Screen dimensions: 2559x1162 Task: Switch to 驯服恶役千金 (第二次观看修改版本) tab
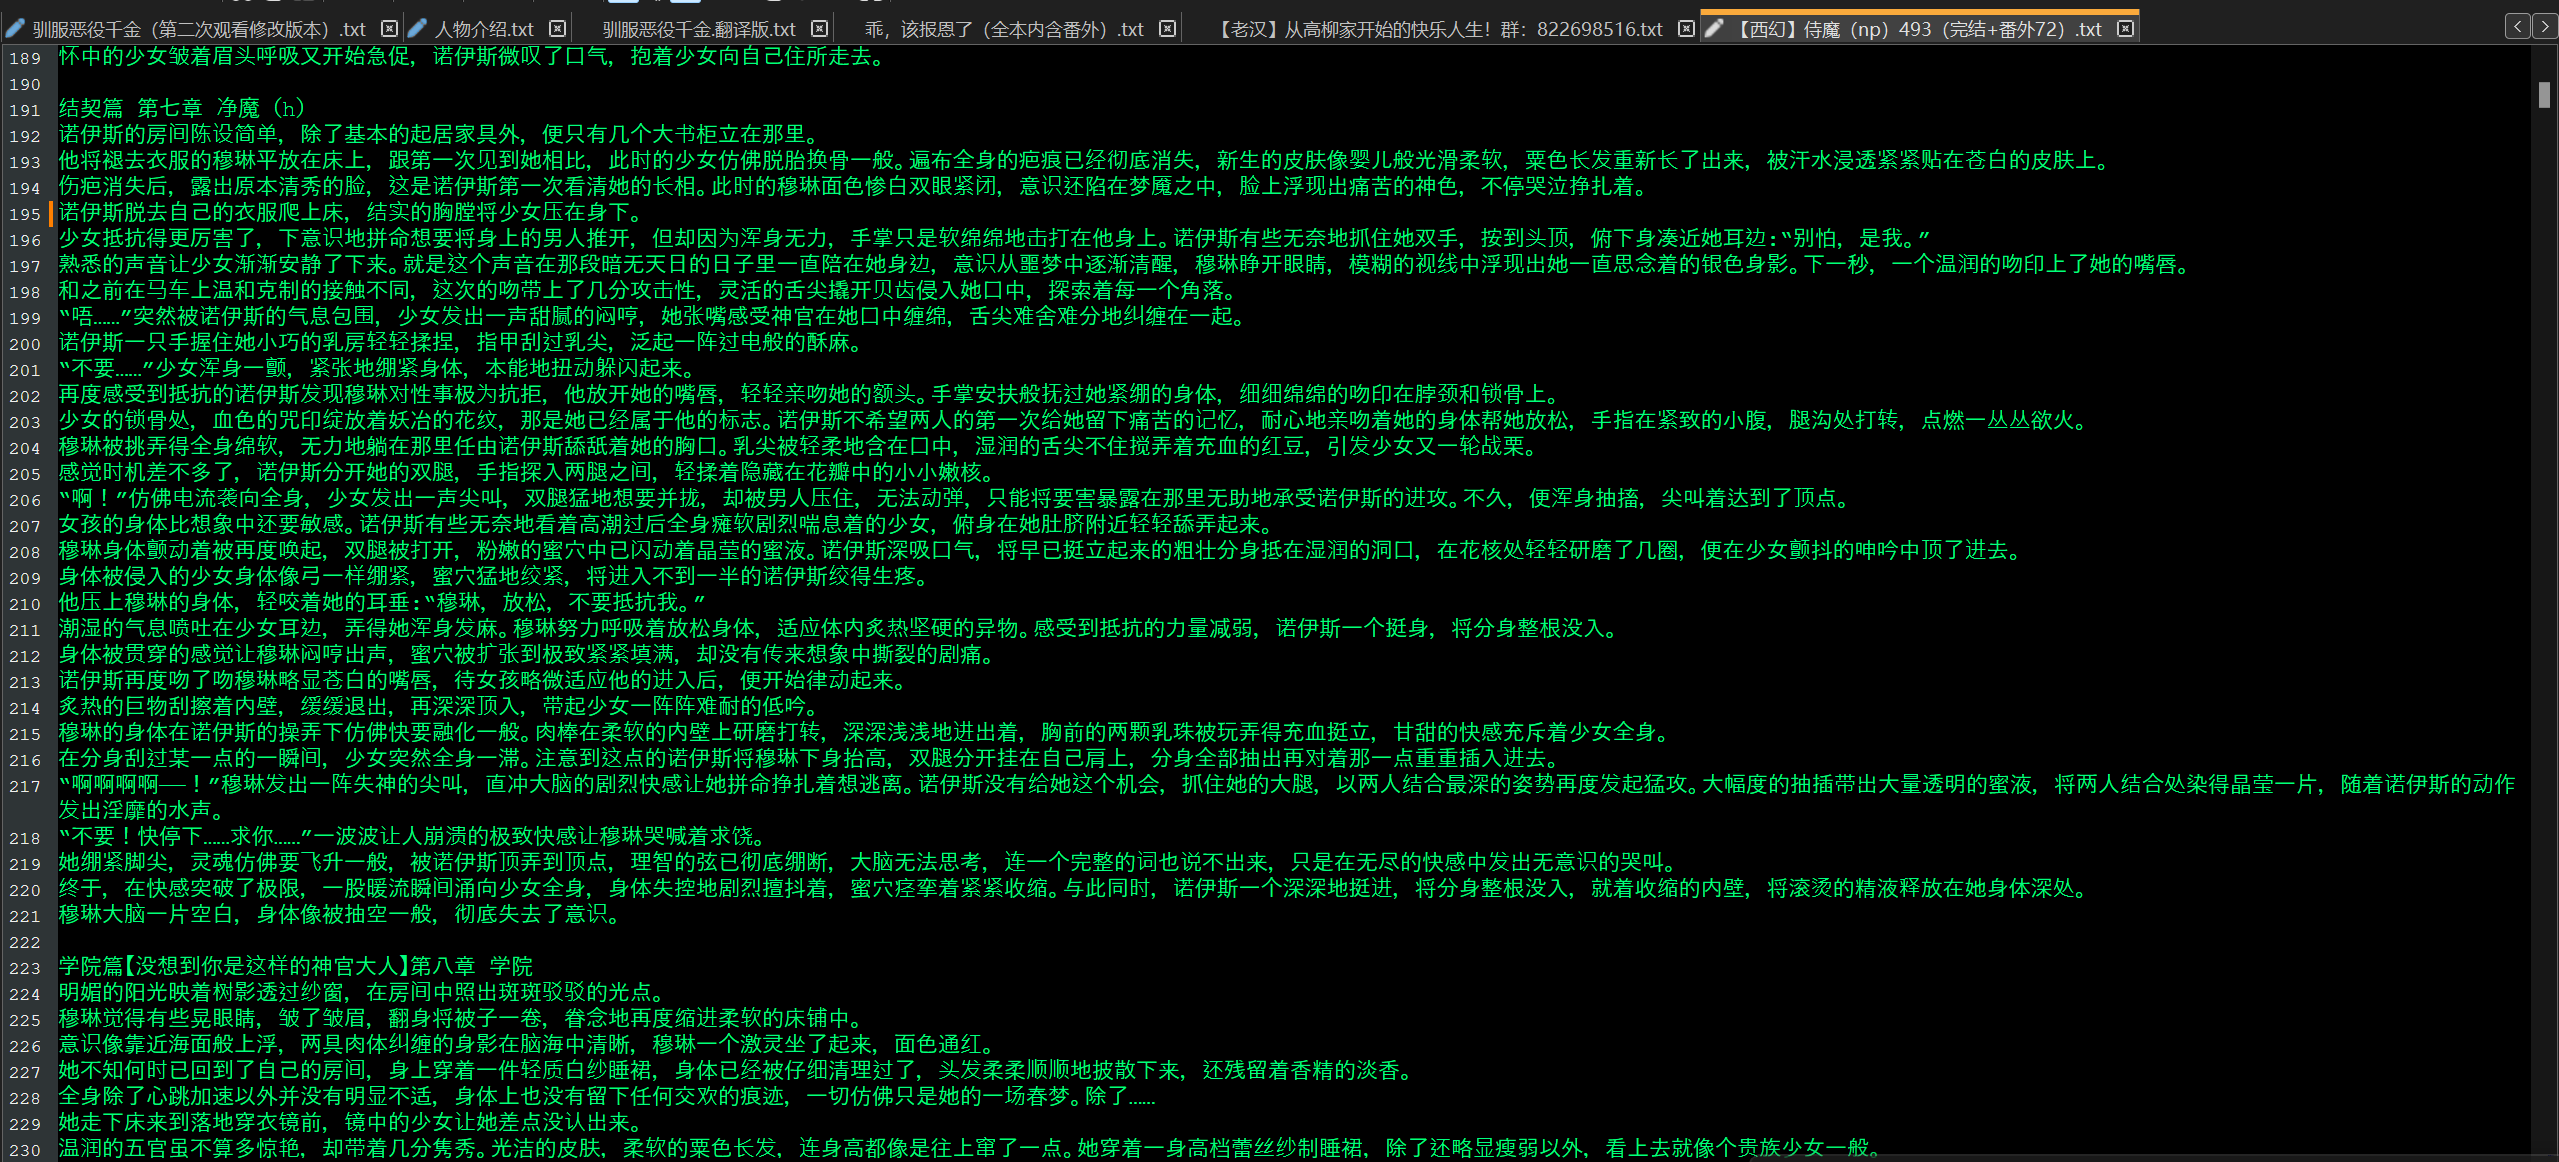(198, 29)
